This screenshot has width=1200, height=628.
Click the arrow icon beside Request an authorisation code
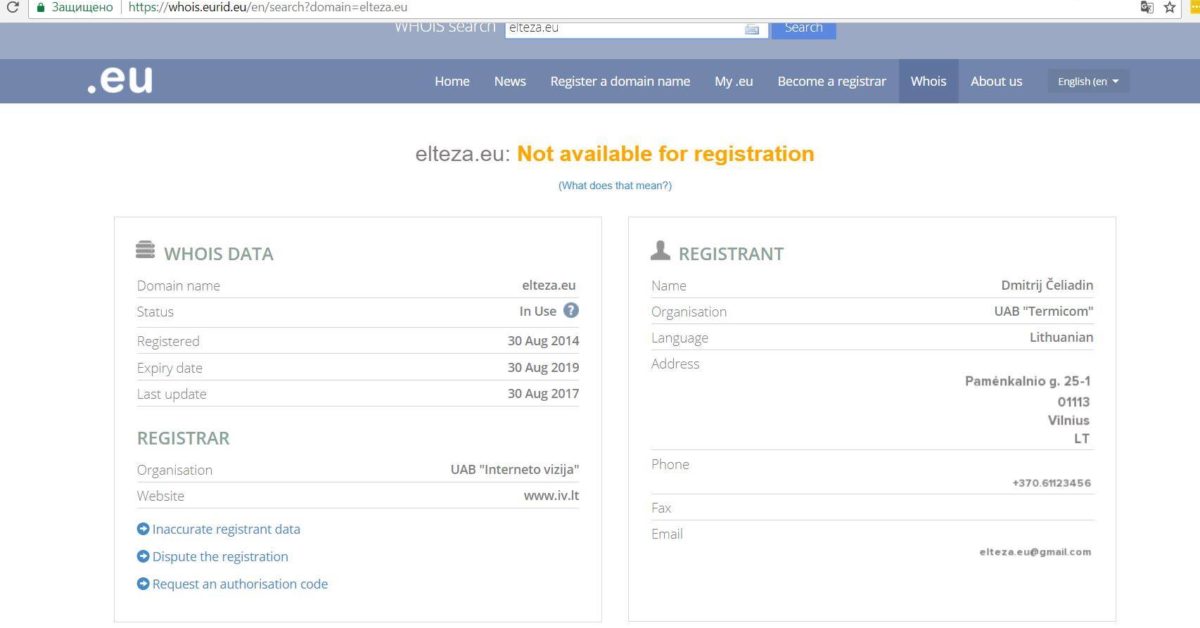[x=143, y=584]
